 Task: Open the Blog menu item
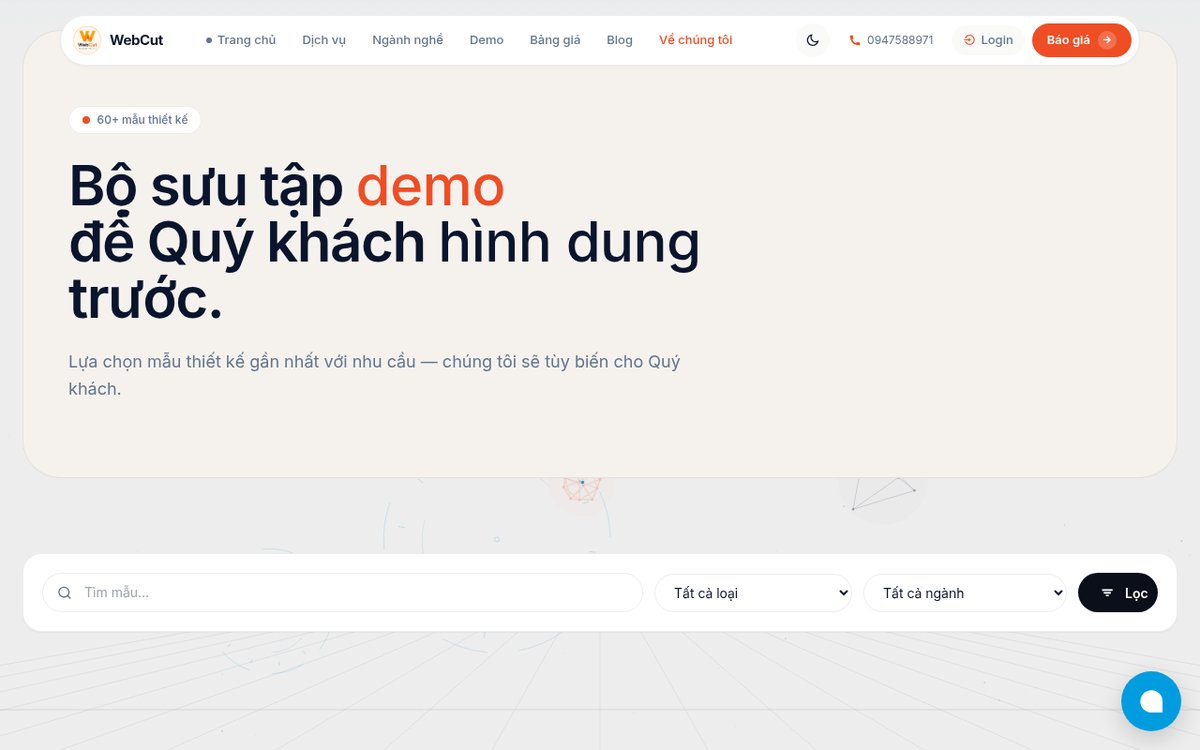click(620, 40)
